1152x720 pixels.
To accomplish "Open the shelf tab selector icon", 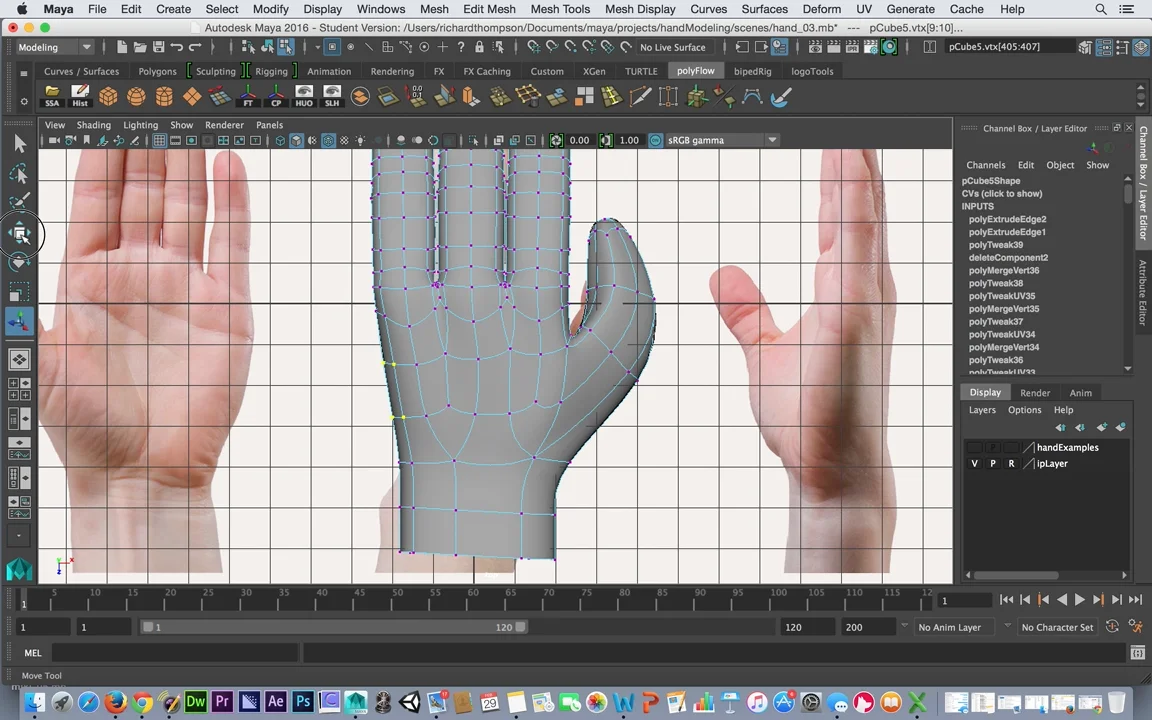I will (24, 73).
